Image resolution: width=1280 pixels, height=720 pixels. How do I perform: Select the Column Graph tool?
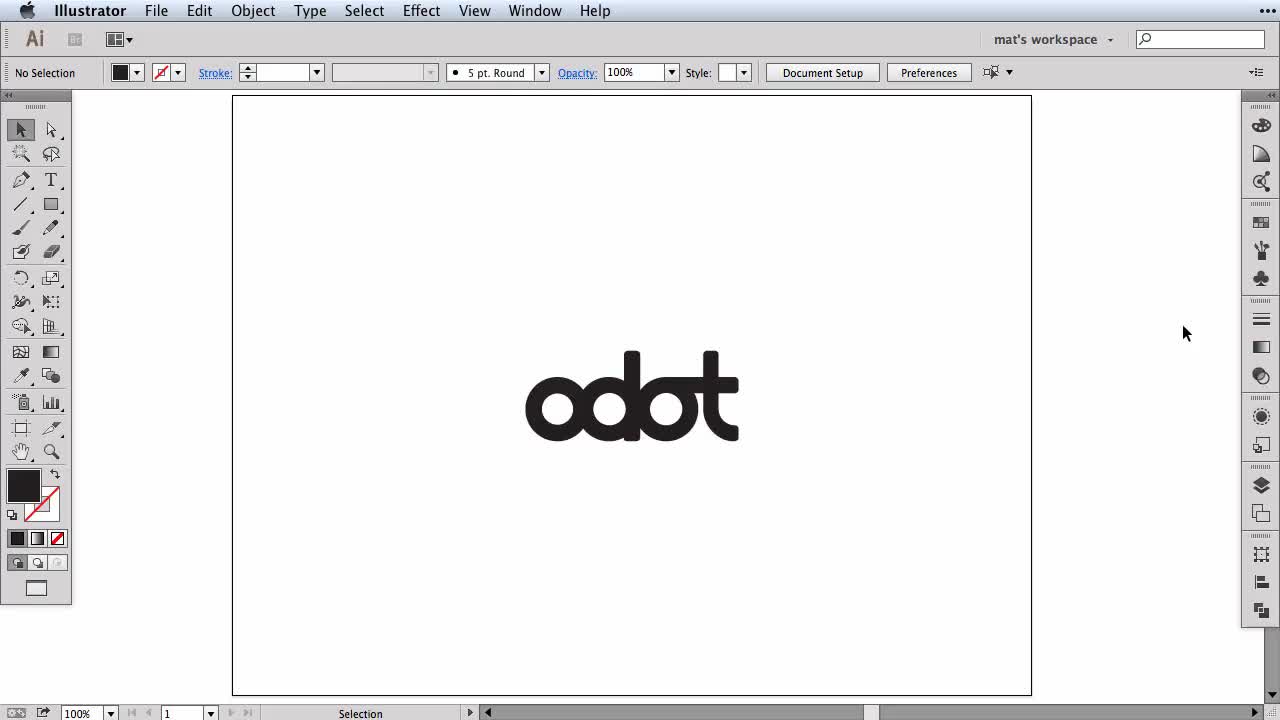(x=51, y=402)
